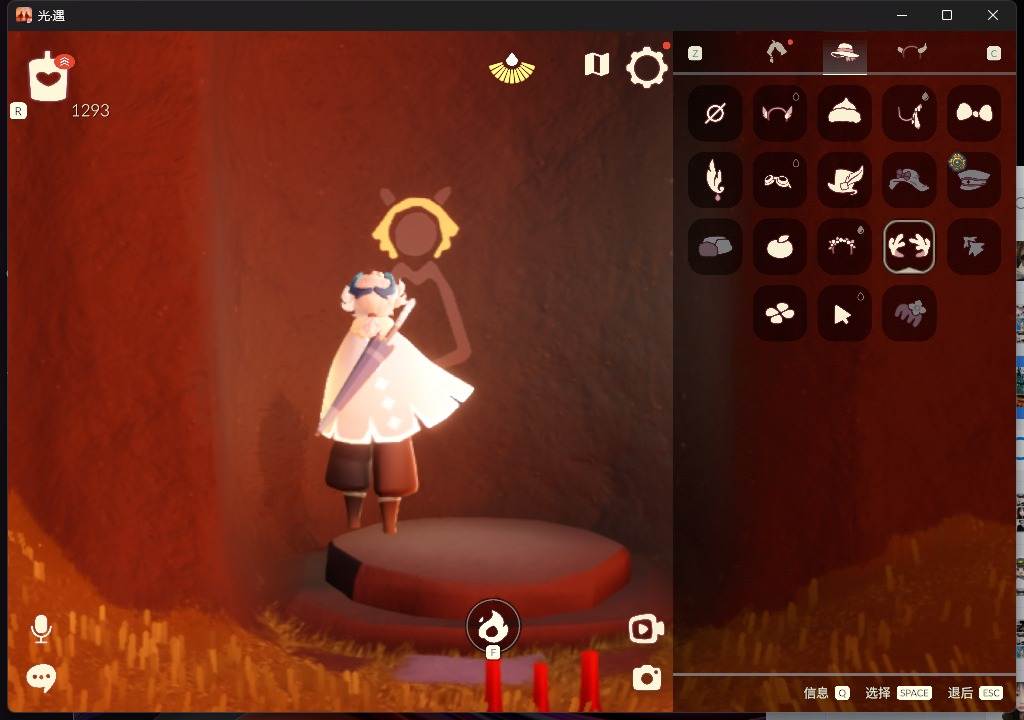This screenshot has width=1024, height=720.
Task: Open the chat speech bubble
Action: pyautogui.click(x=41, y=678)
